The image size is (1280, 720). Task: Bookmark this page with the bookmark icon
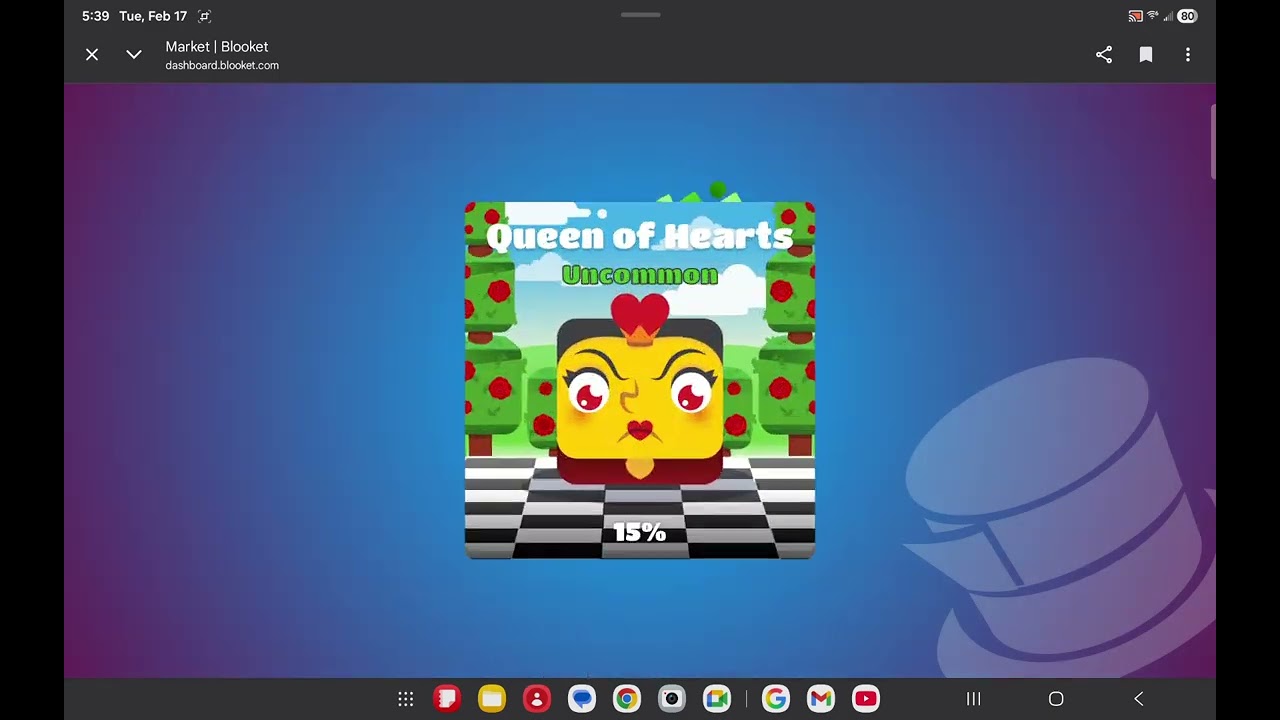1146,55
